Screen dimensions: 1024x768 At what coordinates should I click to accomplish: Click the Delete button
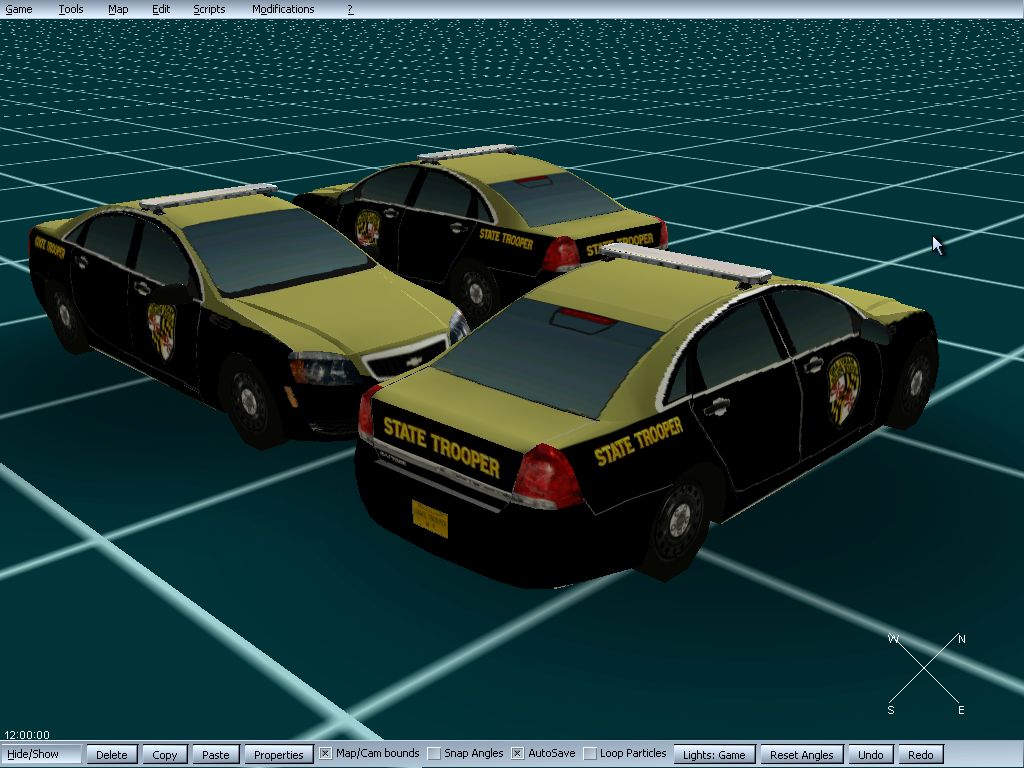point(112,754)
